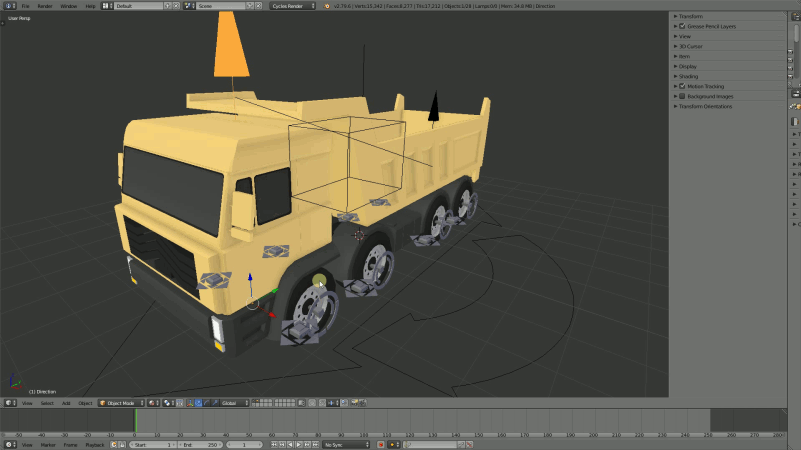Open the Help menu
This screenshot has height=450, width=801.
(x=90, y=6)
